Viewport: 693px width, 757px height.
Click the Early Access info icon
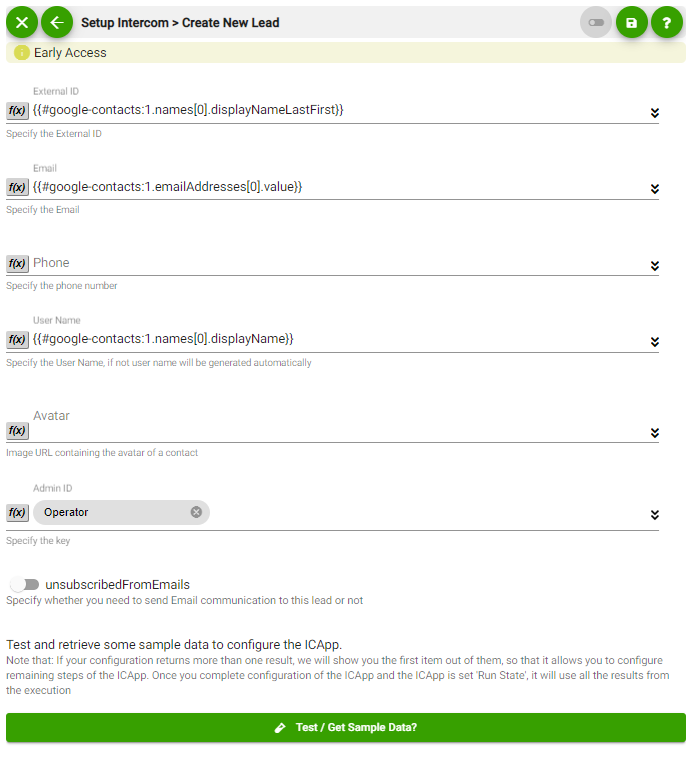[x=21, y=53]
